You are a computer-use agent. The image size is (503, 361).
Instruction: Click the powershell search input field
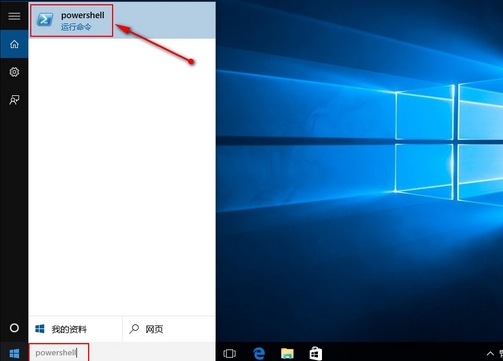pyautogui.click(x=122, y=352)
